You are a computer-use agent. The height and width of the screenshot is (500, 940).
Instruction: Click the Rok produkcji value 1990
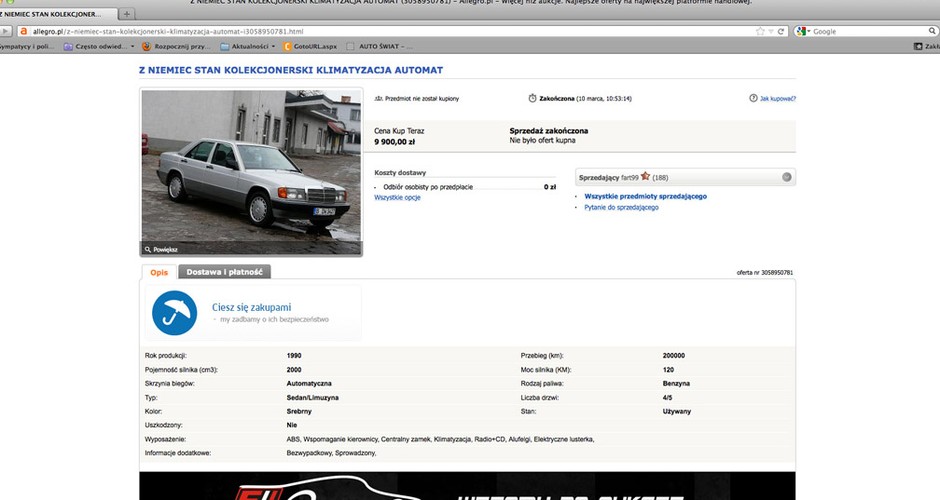pyautogui.click(x=294, y=356)
